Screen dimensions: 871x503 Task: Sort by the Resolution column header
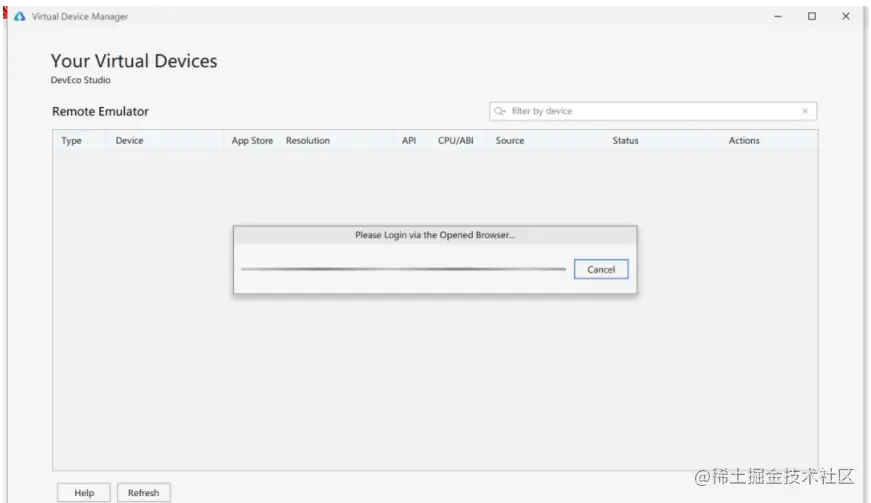308,140
